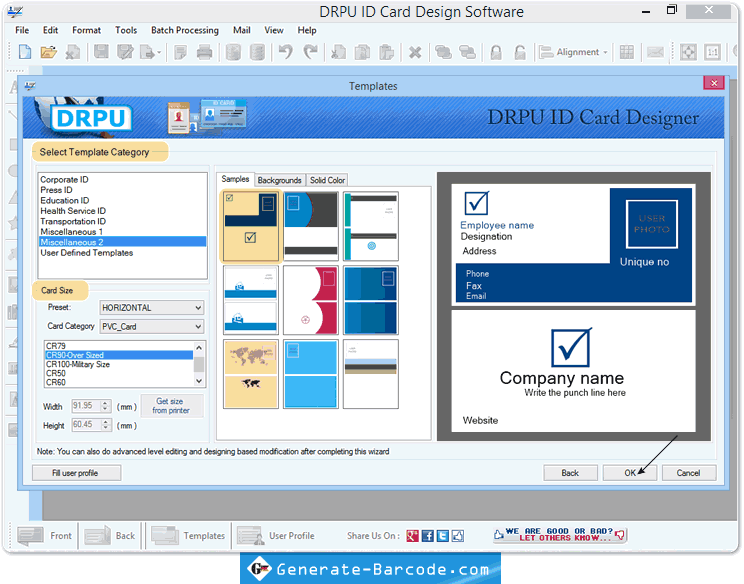Viewport: 744px width, 584px height.
Task: Share on Google Plus icon
Action: point(412,536)
